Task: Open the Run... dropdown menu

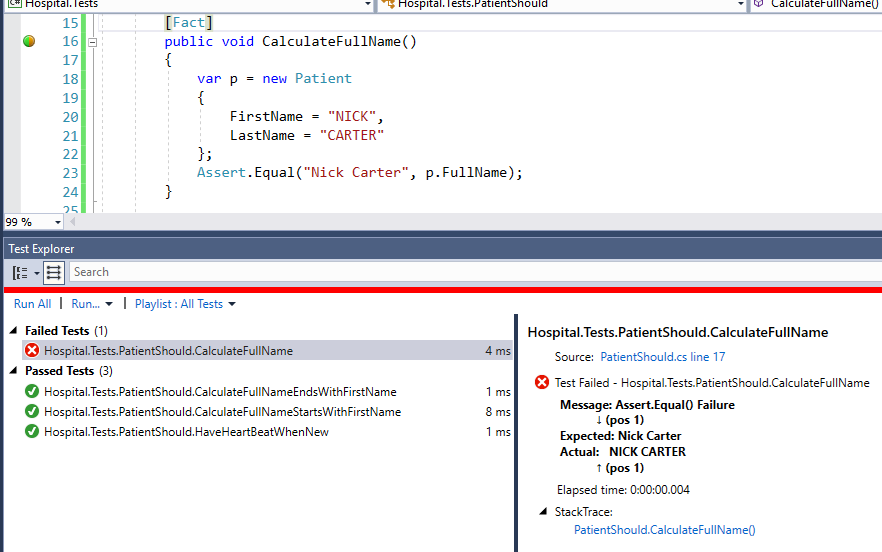Action: point(92,304)
